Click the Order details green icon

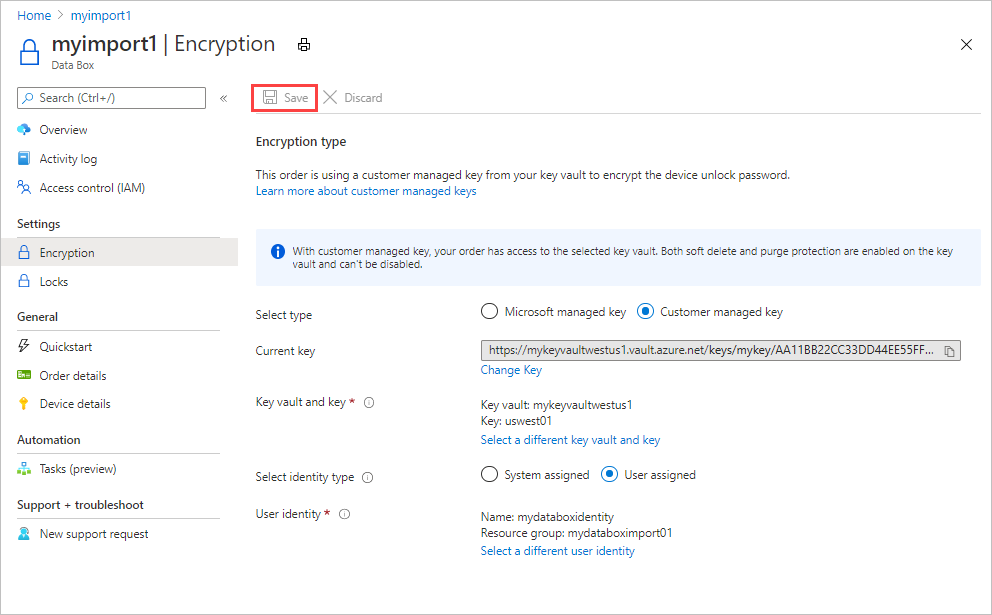tap(24, 375)
